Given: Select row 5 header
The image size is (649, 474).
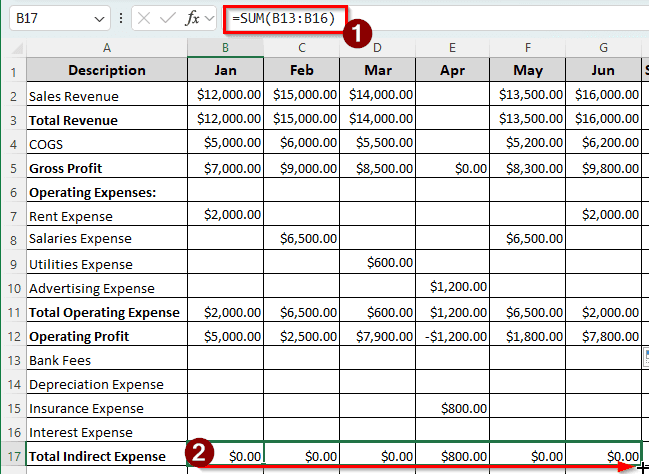Looking at the screenshot, I should click(14, 168).
